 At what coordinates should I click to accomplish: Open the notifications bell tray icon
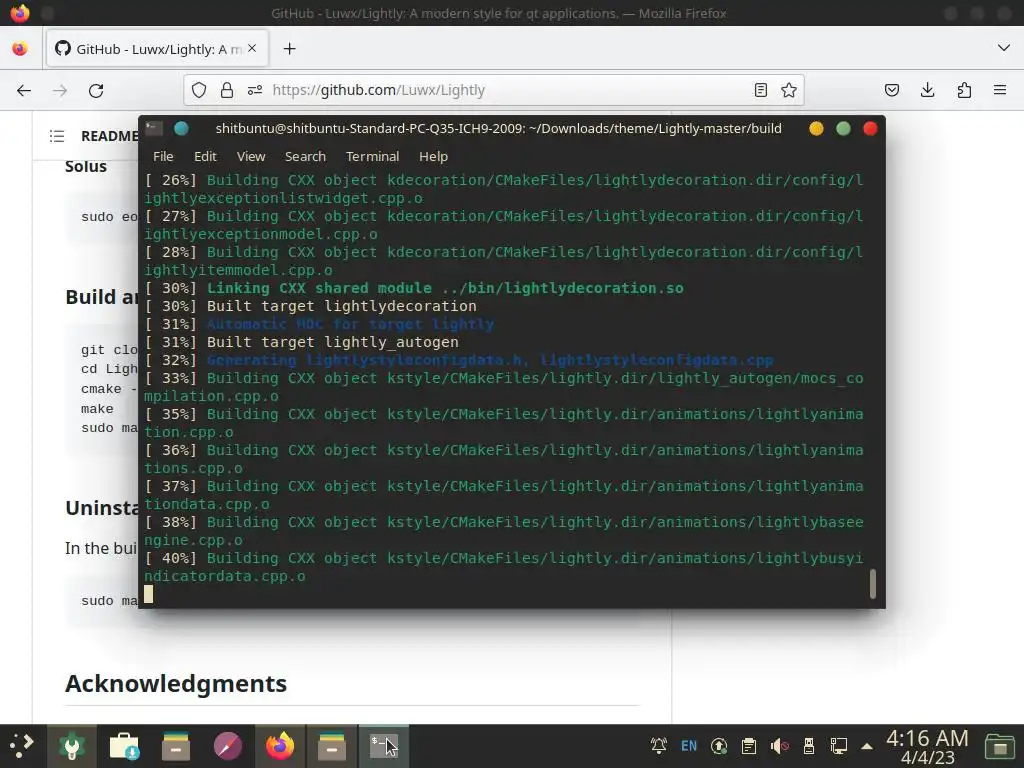(x=658, y=745)
